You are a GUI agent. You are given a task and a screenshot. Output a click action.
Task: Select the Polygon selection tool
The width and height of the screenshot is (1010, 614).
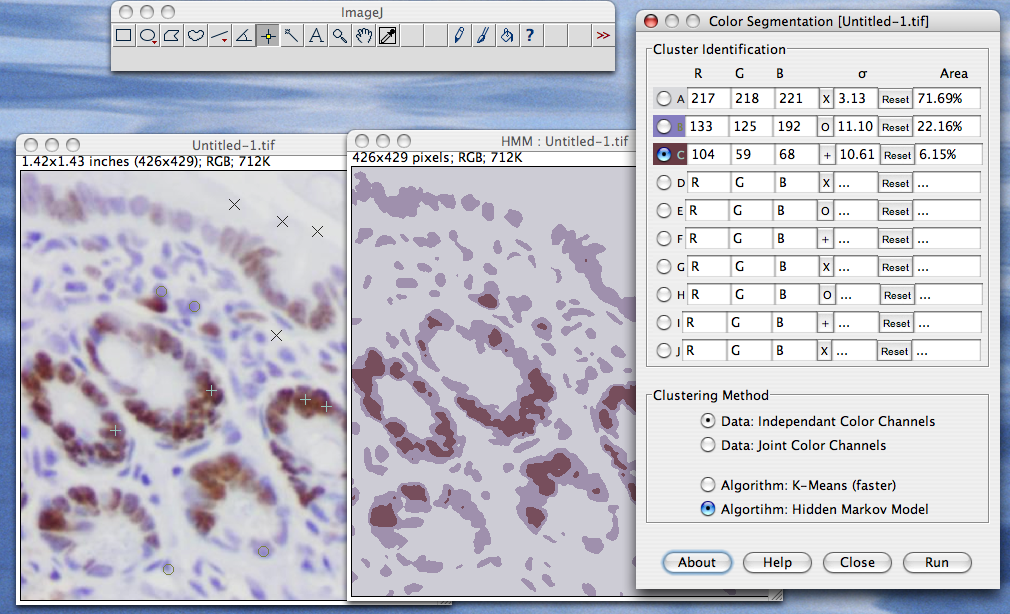pyautogui.click(x=172, y=36)
